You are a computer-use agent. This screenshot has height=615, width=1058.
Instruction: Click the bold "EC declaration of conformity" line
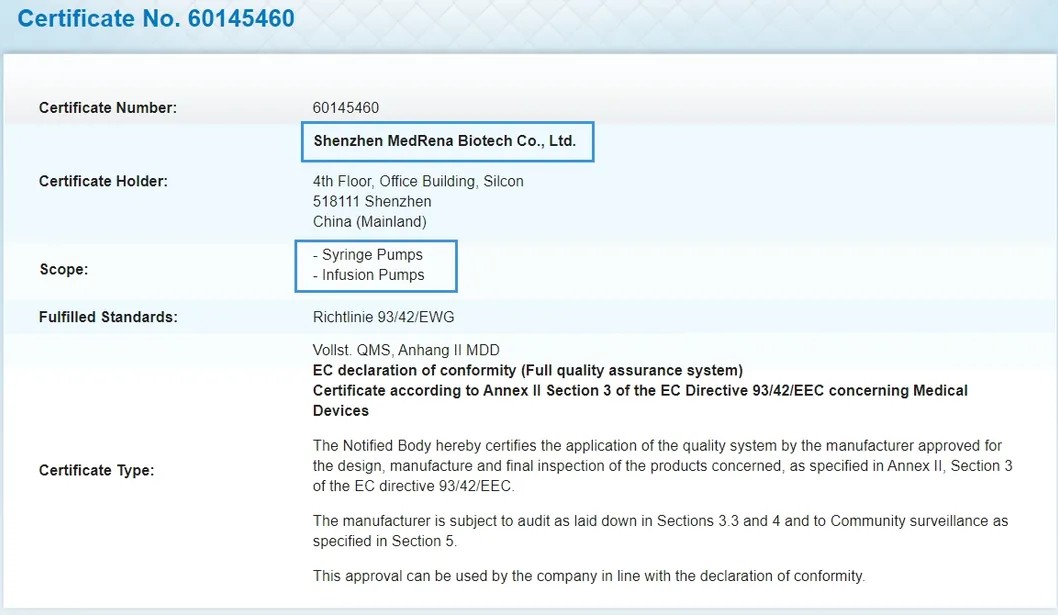[x=528, y=370]
